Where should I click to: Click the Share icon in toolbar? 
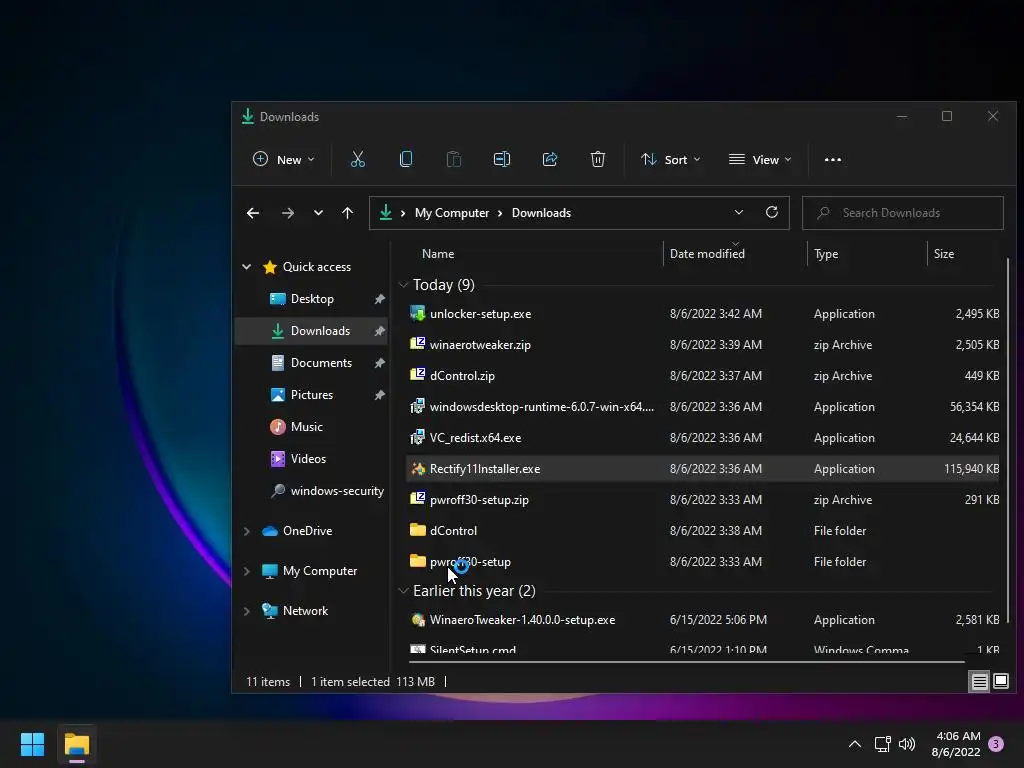point(550,159)
